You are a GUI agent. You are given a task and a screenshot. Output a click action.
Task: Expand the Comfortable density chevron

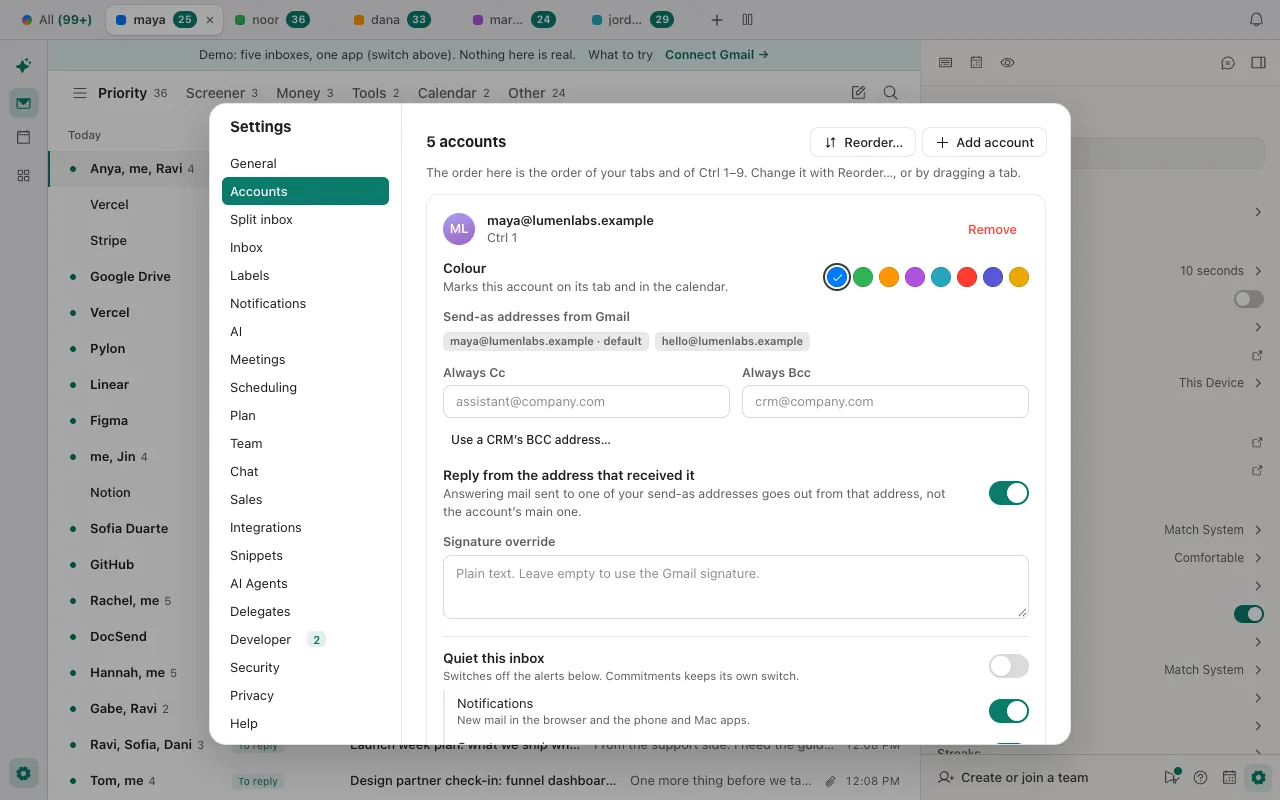(x=1258, y=558)
